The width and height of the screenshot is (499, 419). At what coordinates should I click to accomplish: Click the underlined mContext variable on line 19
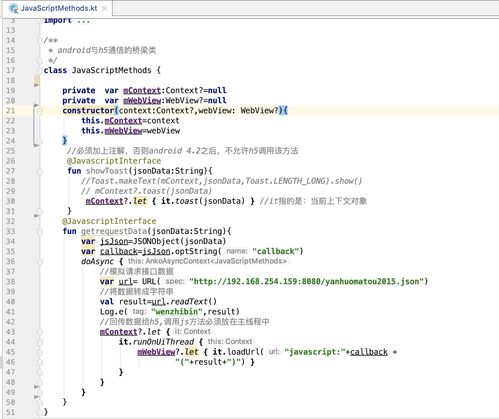click(x=142, y=91)
